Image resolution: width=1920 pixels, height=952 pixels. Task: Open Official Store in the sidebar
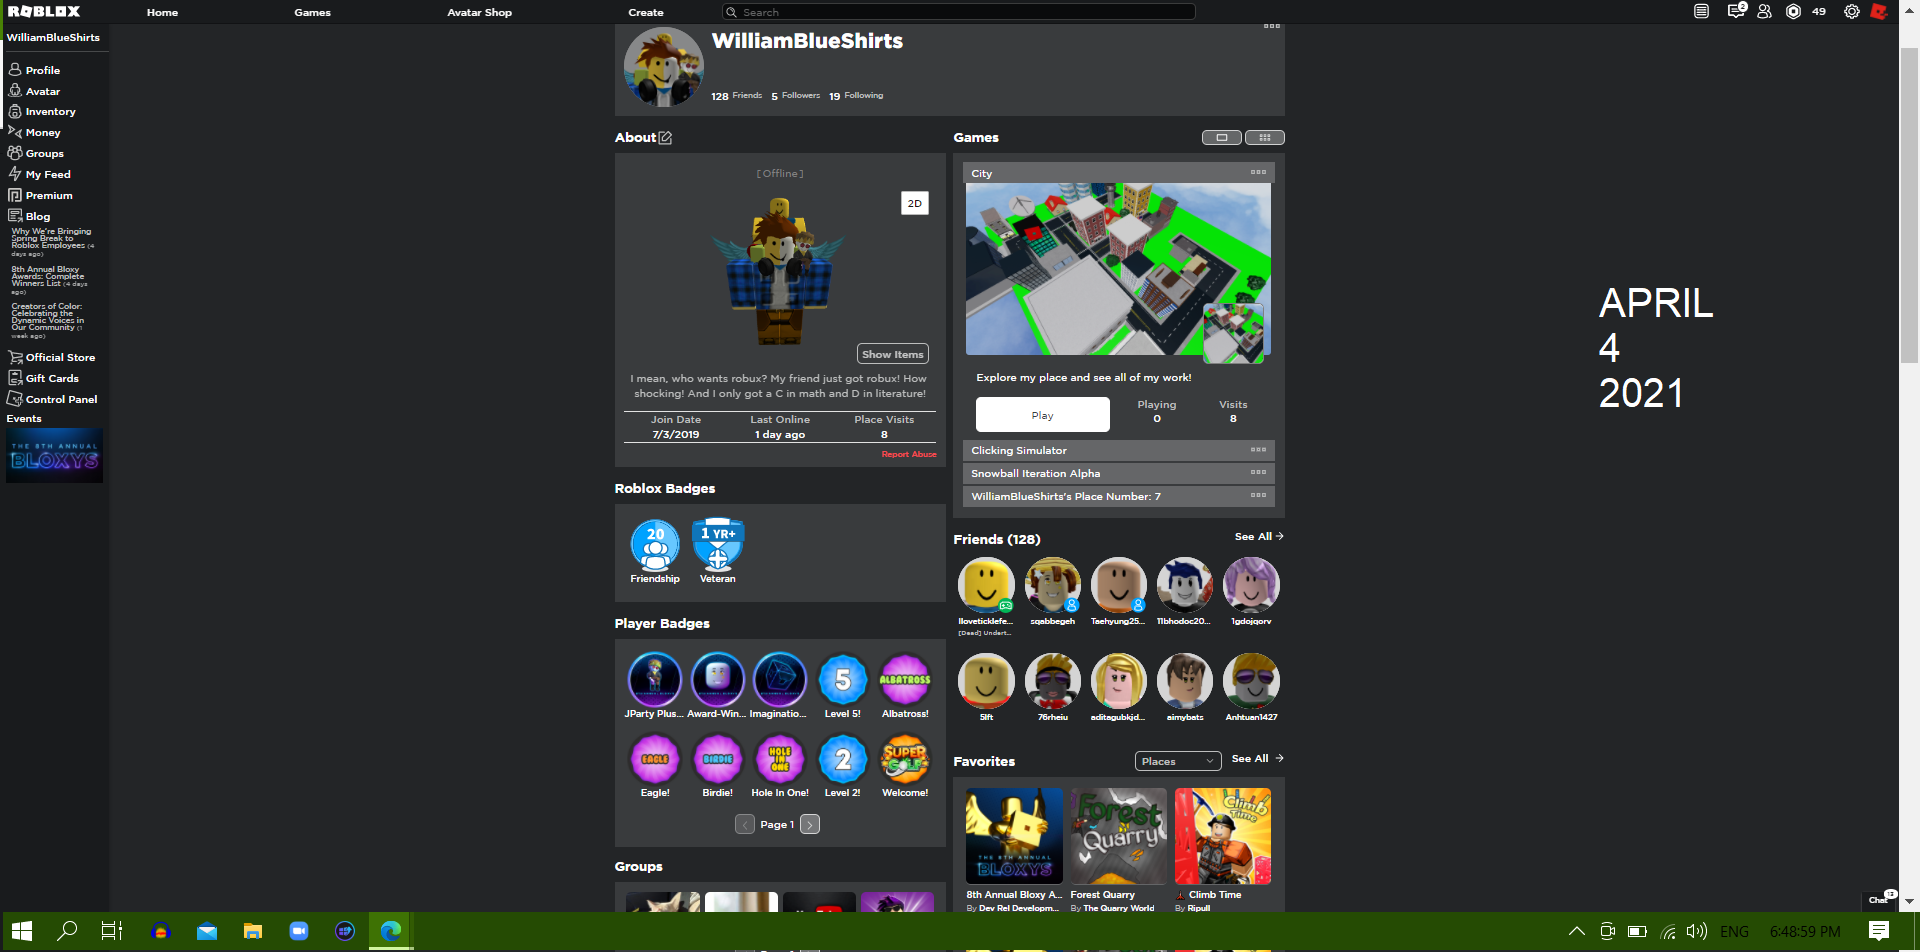(x=52, y=357)
